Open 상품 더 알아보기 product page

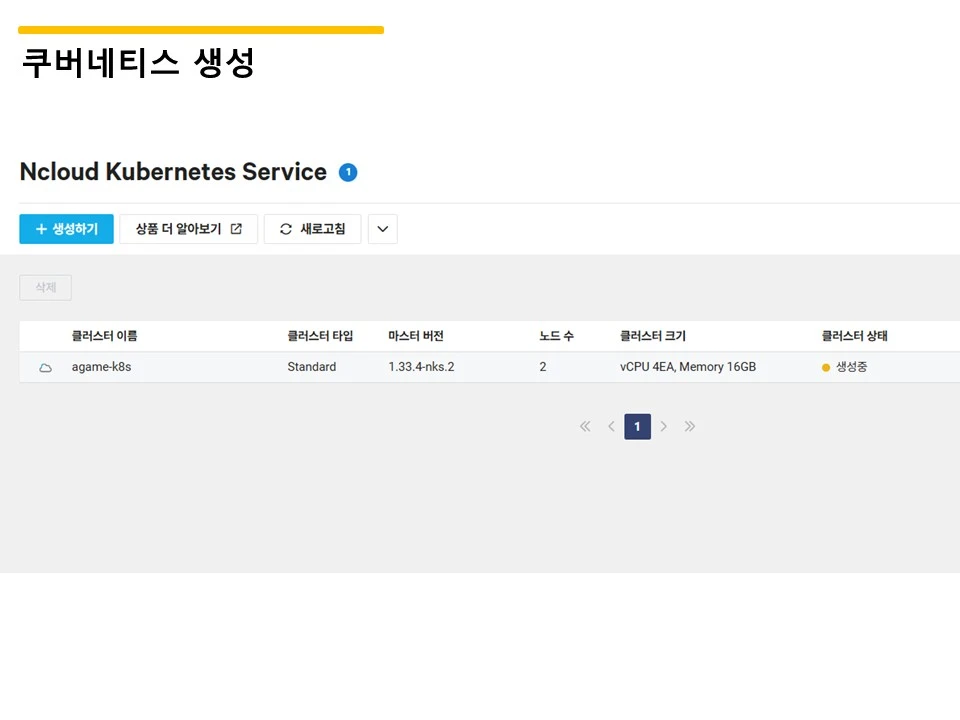(188, 229)
